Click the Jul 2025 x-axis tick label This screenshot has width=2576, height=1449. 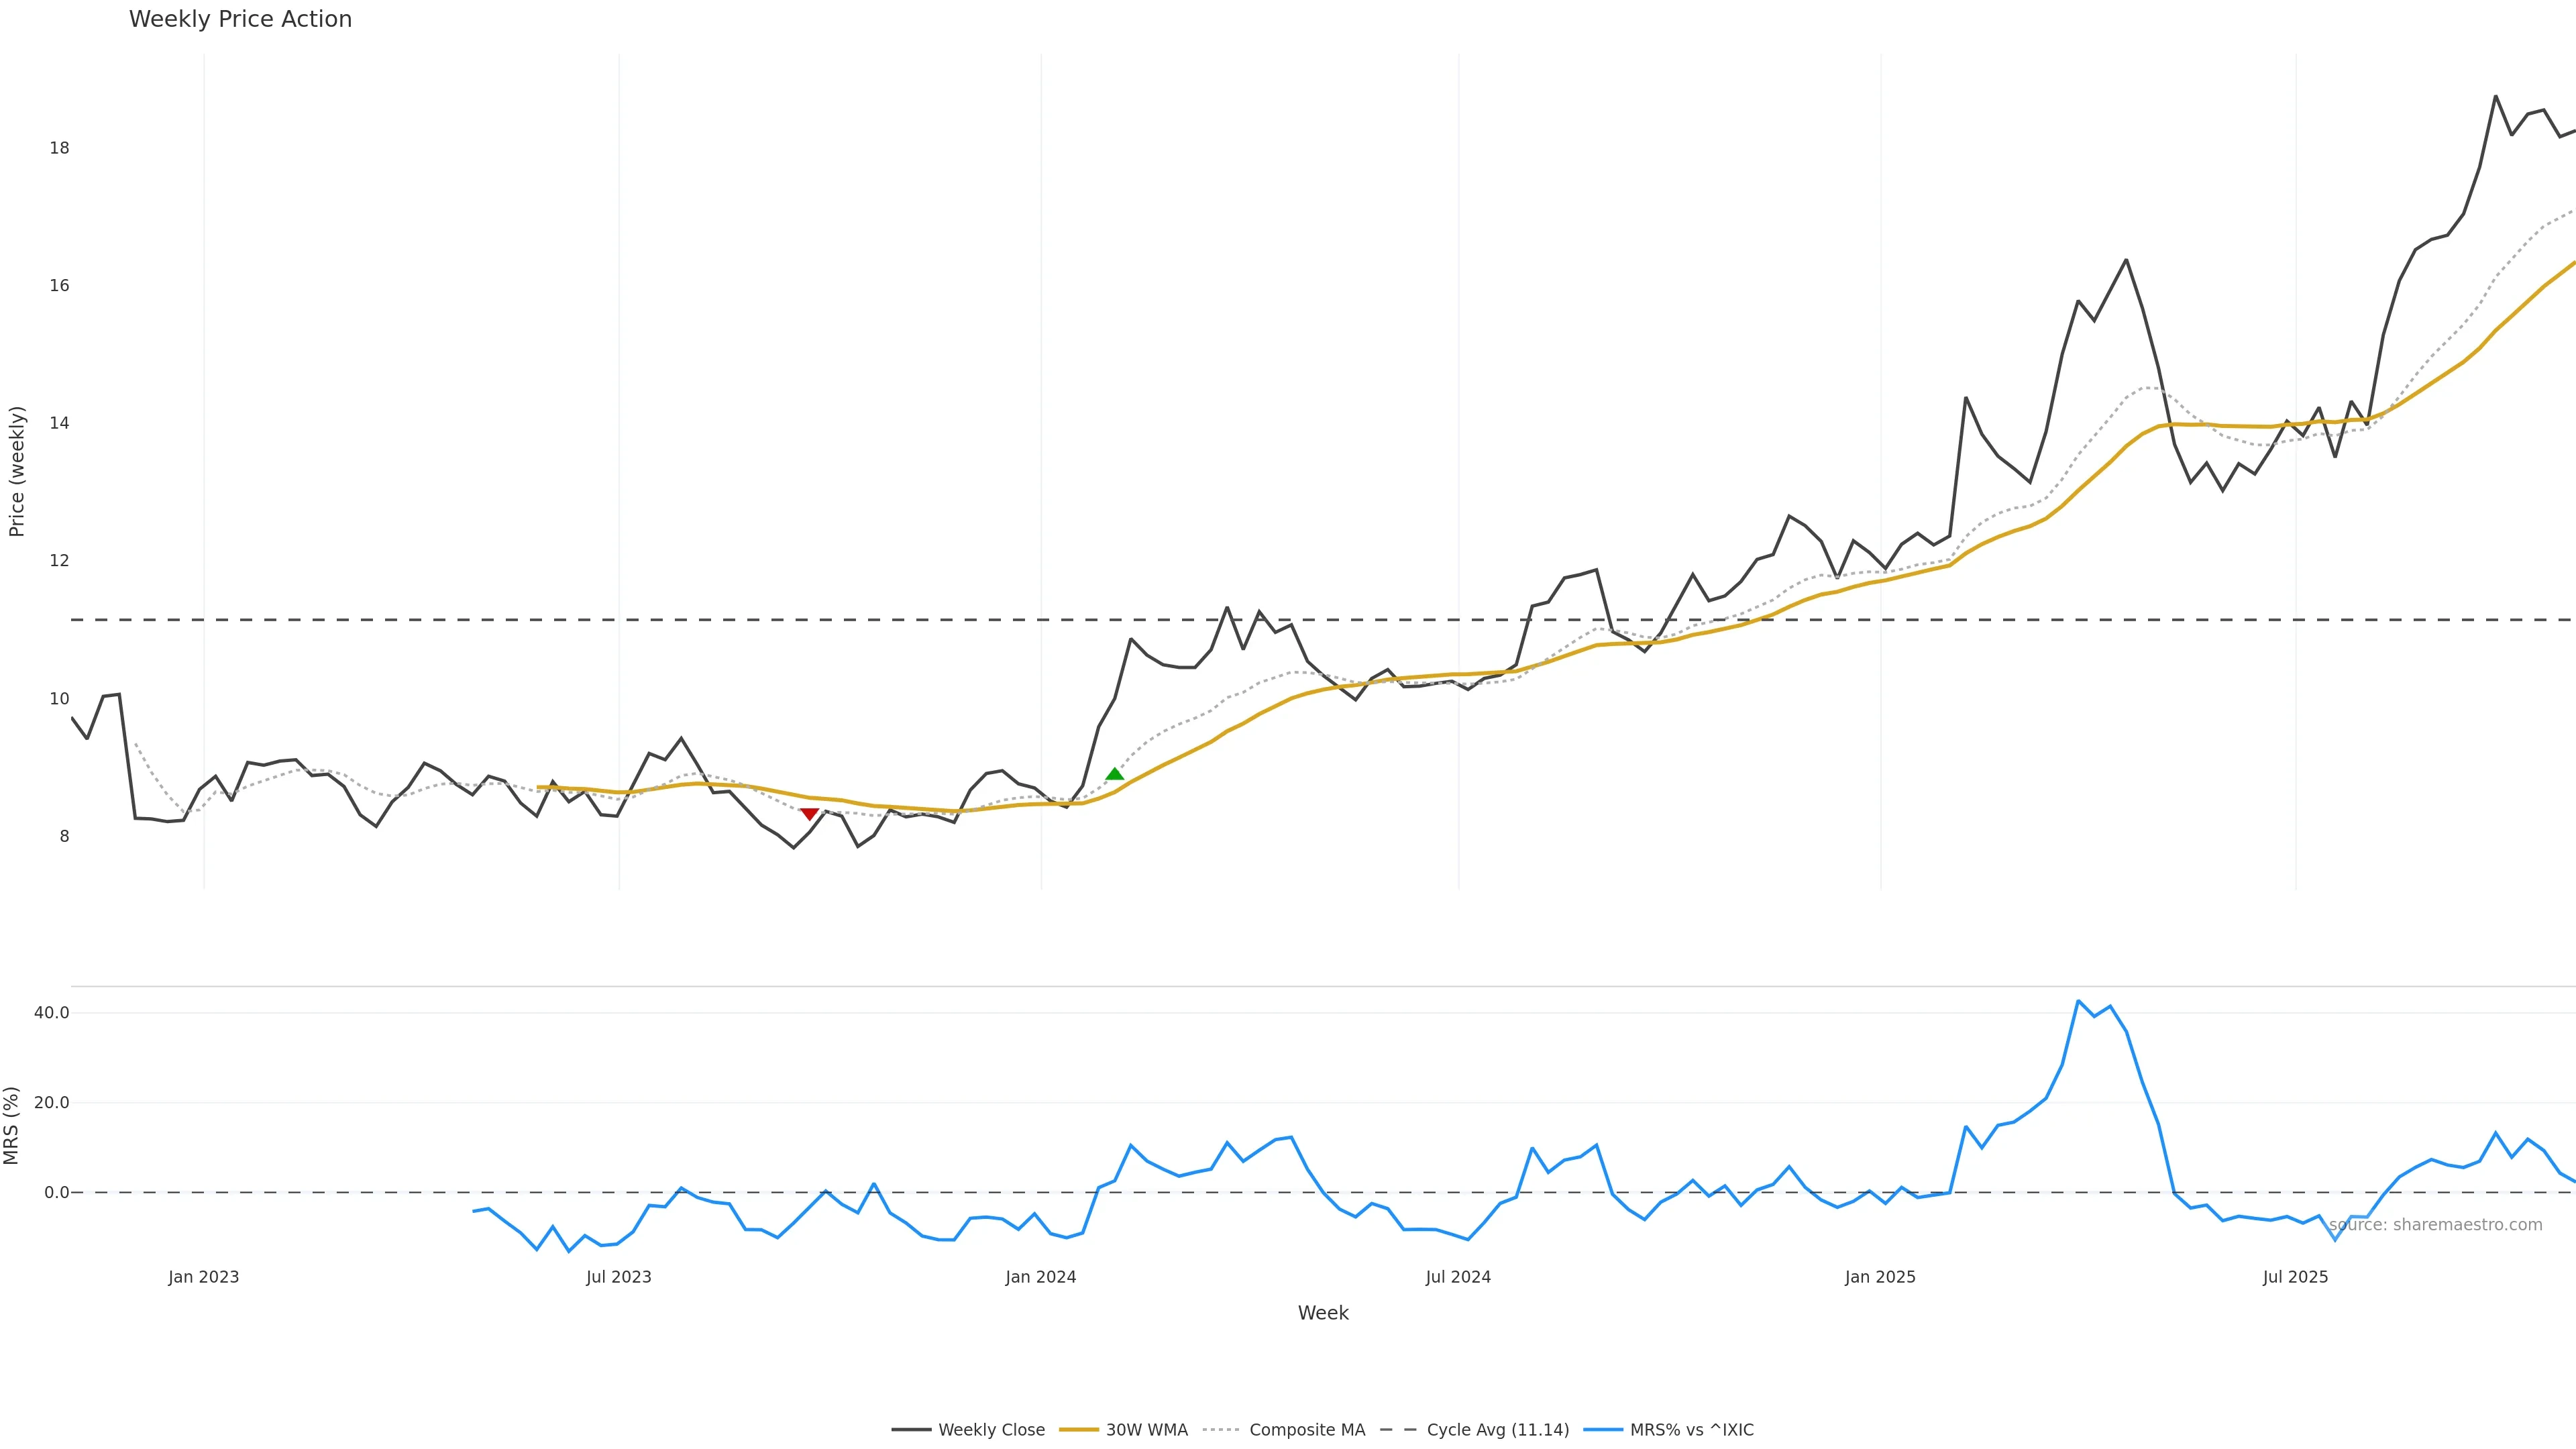[x=2295, y=1277]
